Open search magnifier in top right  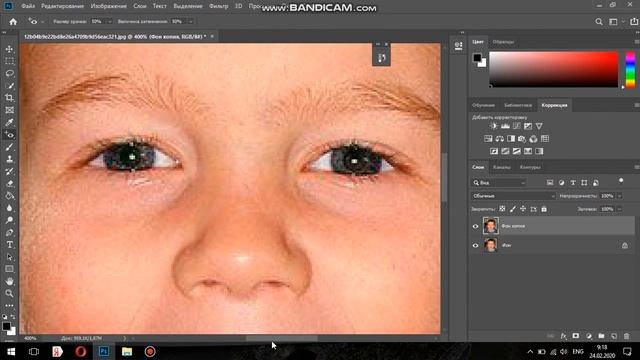[x=599, y=22]
